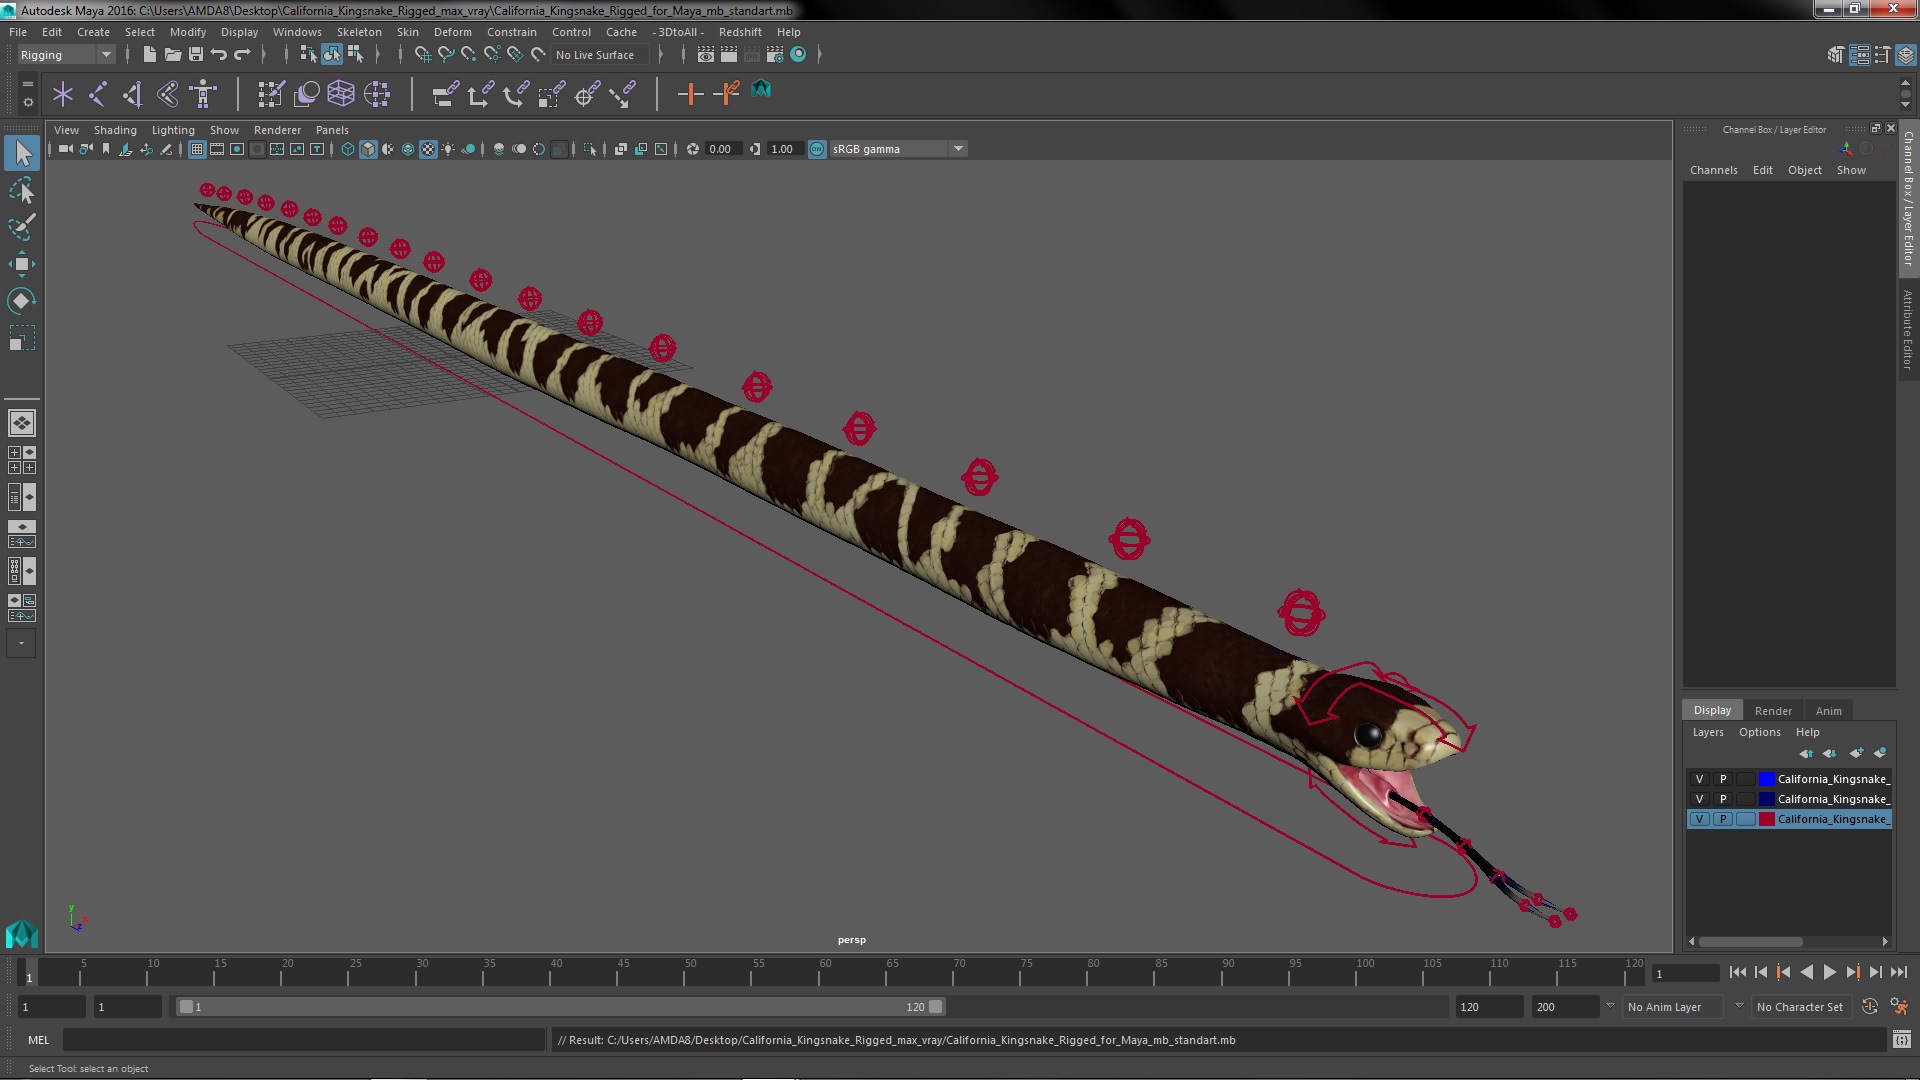
Task: Open the Channels menu in Channel Box
Action: (1713, 170)
